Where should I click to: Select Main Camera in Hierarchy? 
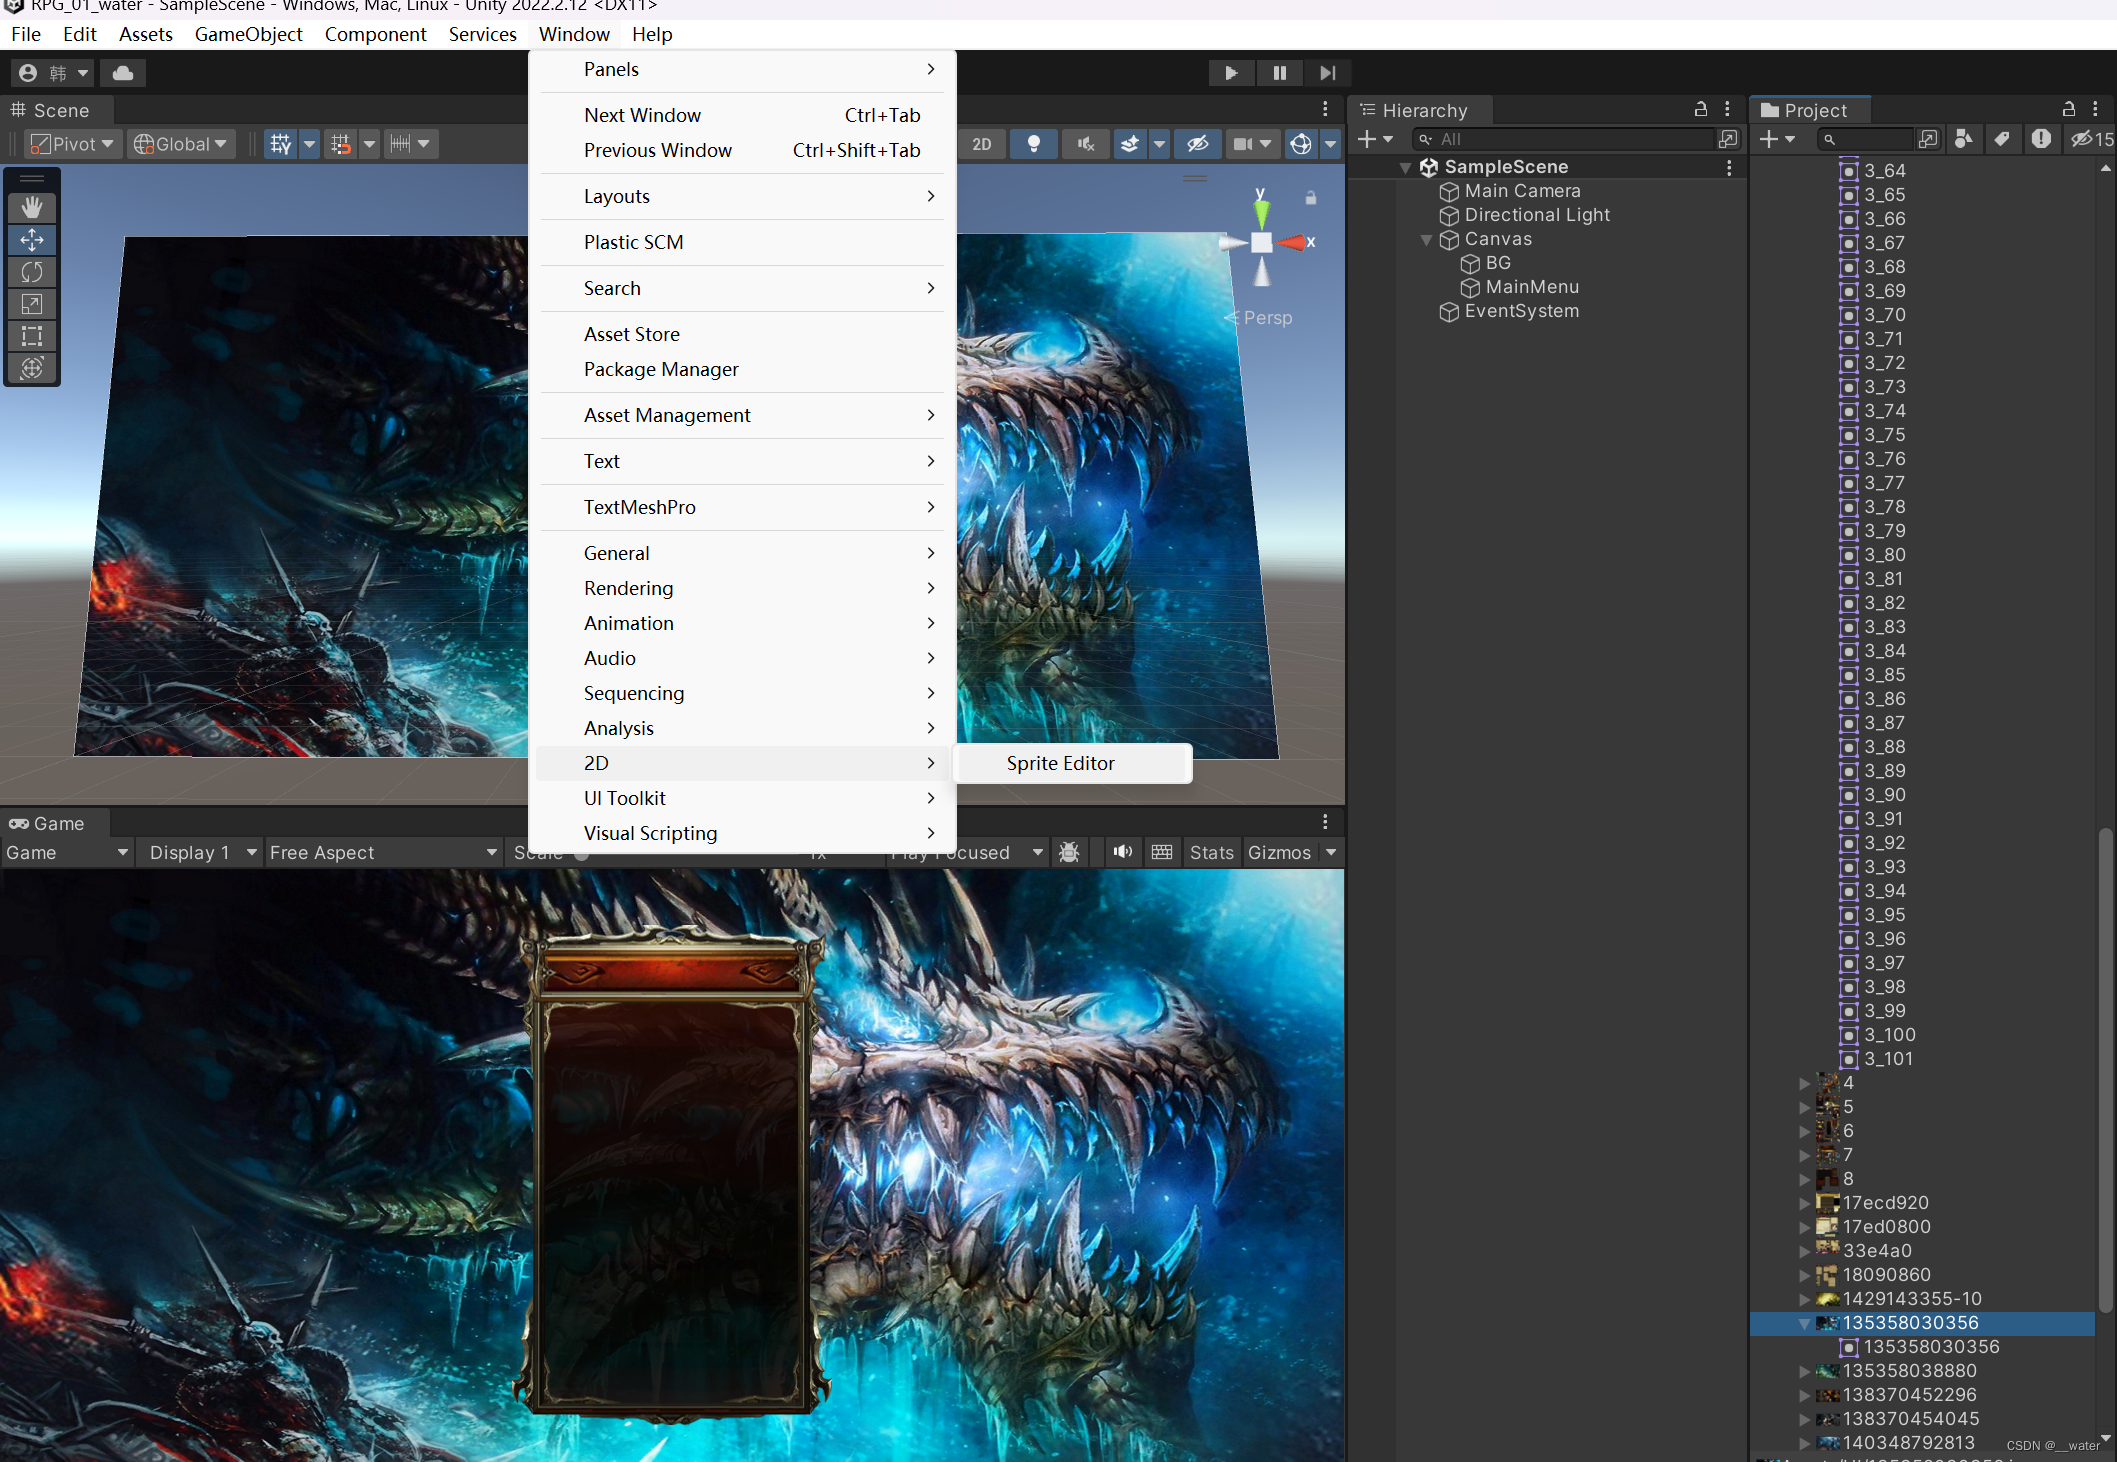pos(1522,191)
